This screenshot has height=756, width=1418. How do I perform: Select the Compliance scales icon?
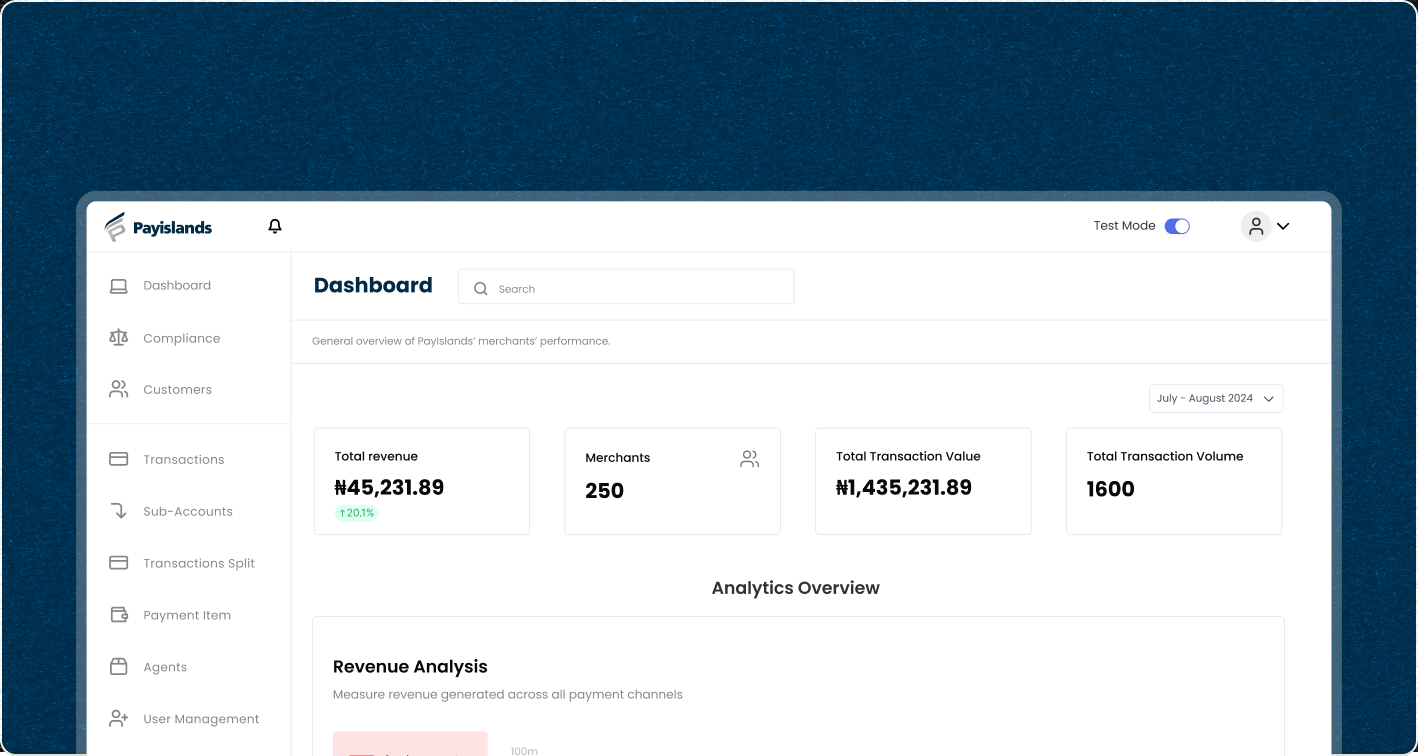pos(118,338)
